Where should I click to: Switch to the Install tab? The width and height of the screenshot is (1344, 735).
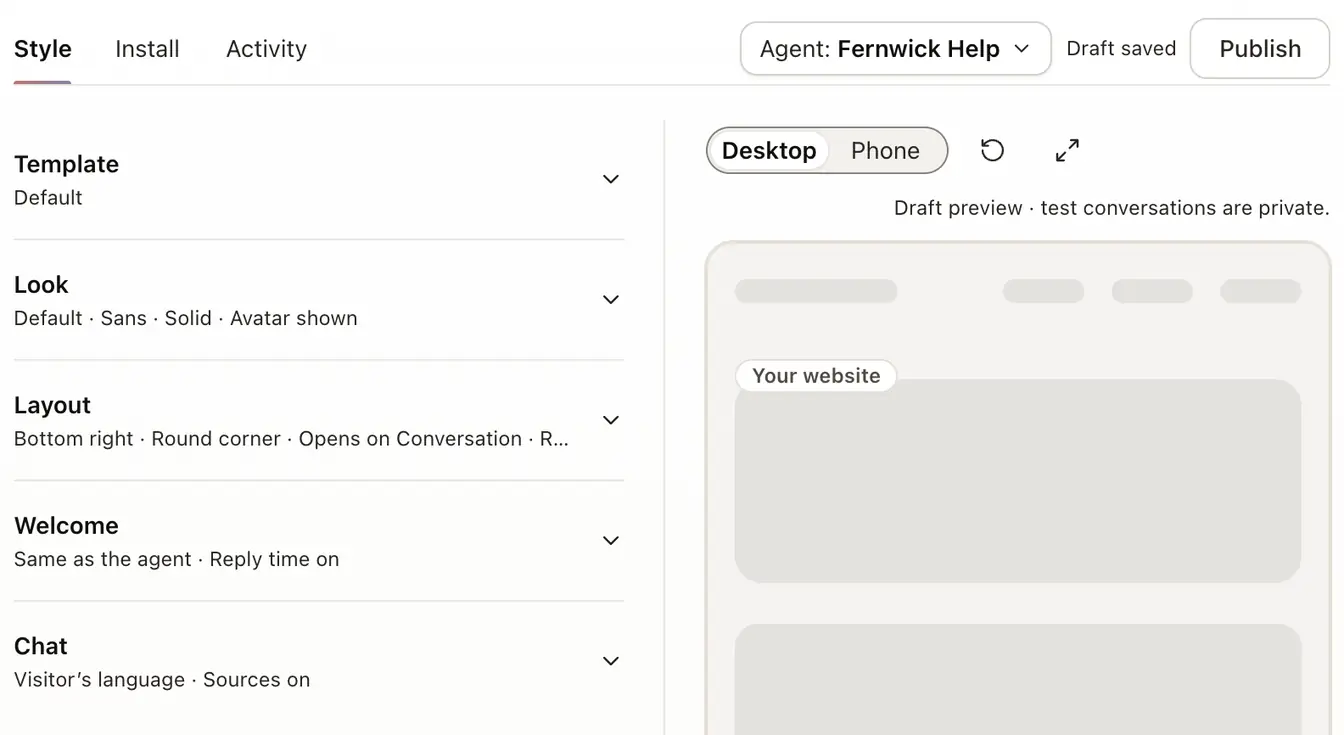pyautogui.click(x=147, y=49)
